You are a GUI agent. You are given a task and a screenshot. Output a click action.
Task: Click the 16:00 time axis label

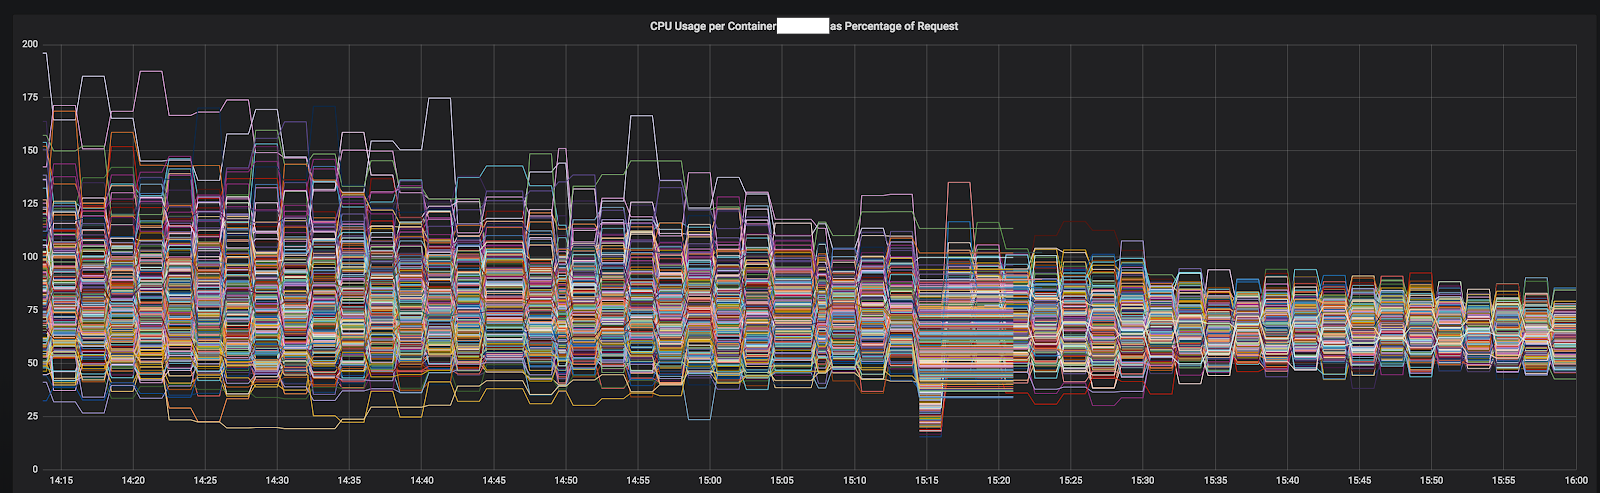[x=1574, y=481]
